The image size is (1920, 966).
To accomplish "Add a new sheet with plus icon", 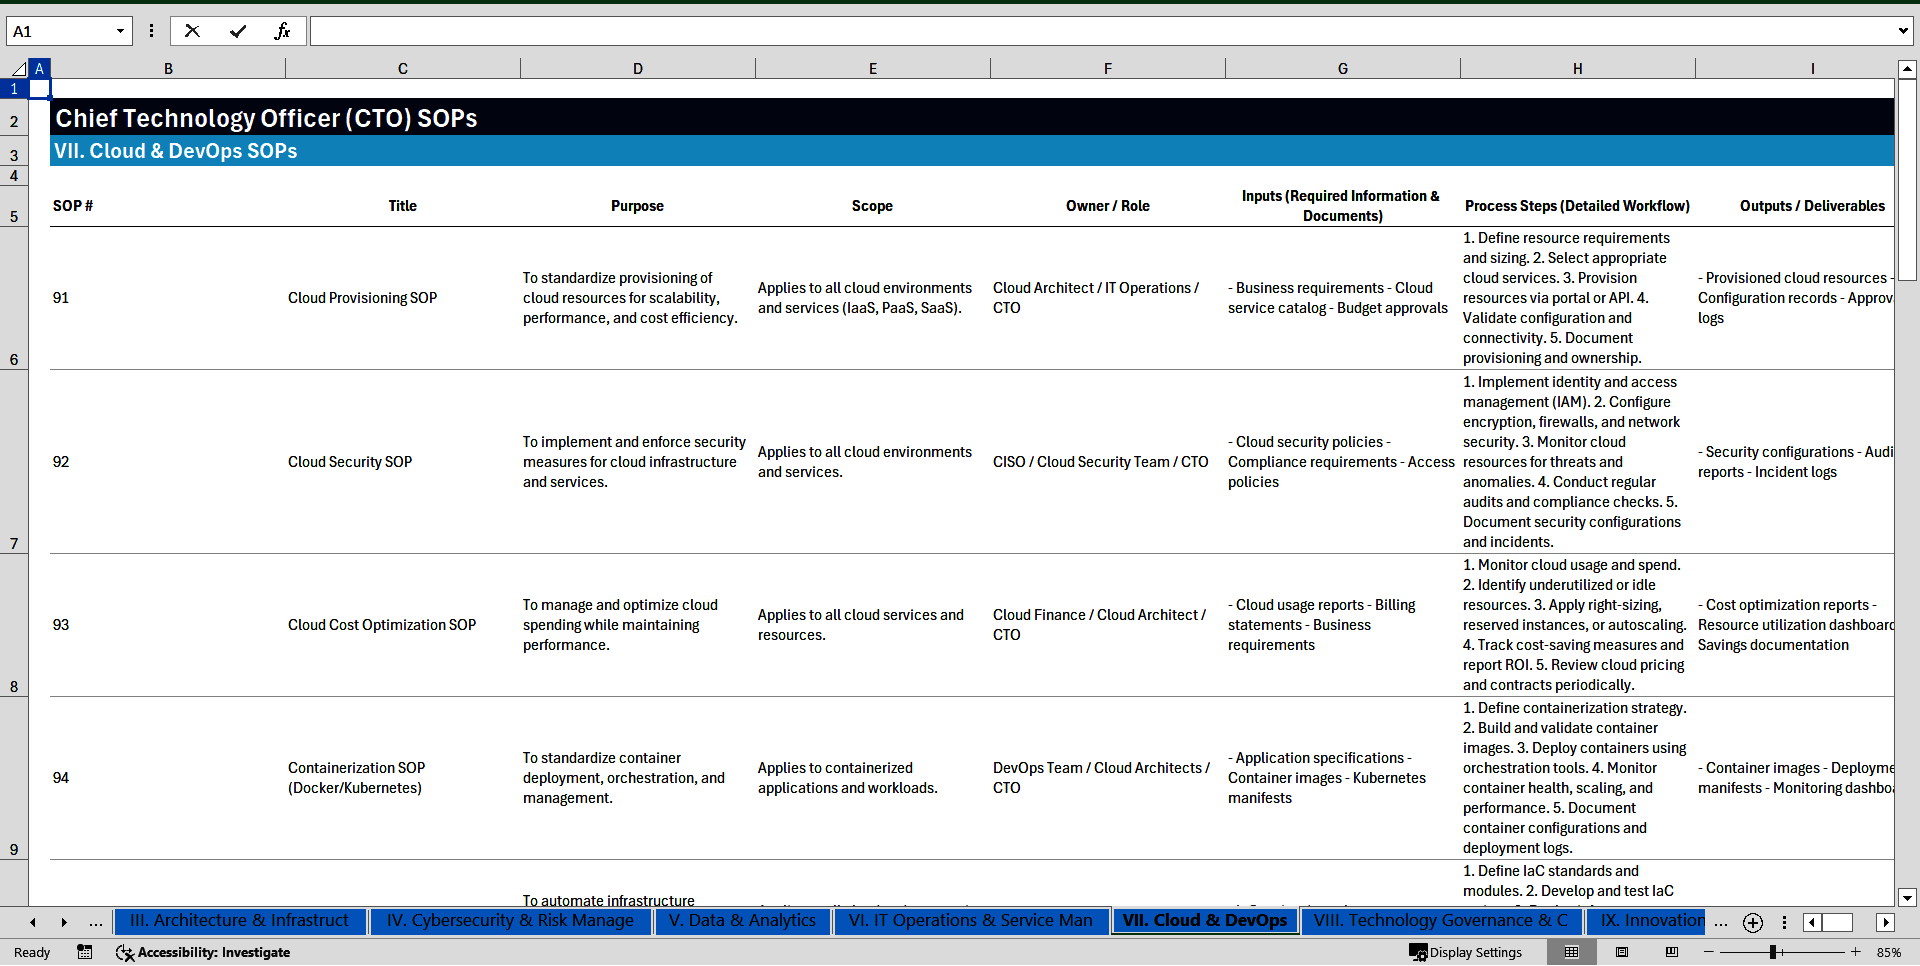I will tap(1752, 923).
